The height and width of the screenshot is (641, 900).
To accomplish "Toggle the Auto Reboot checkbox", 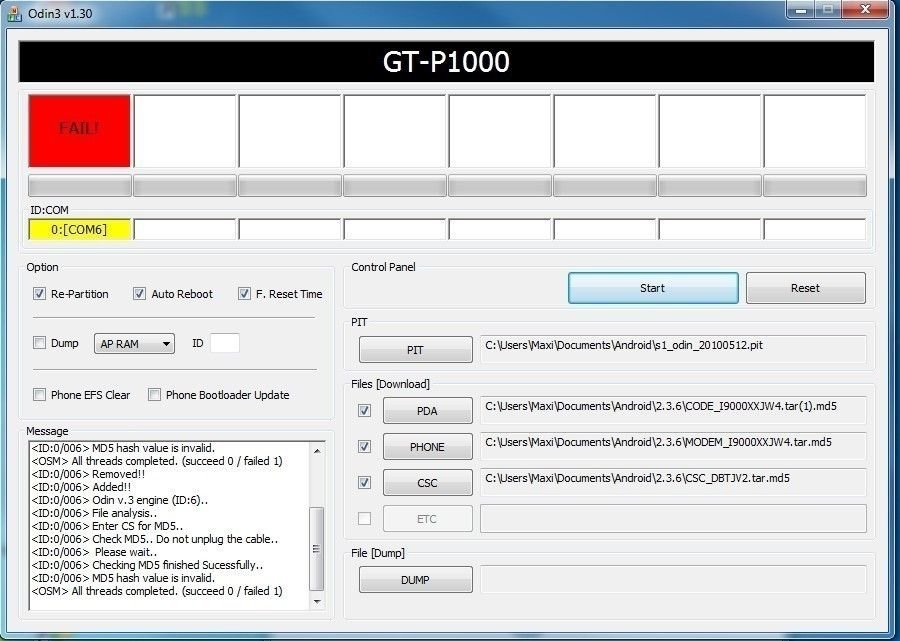I will coord(139,294).
